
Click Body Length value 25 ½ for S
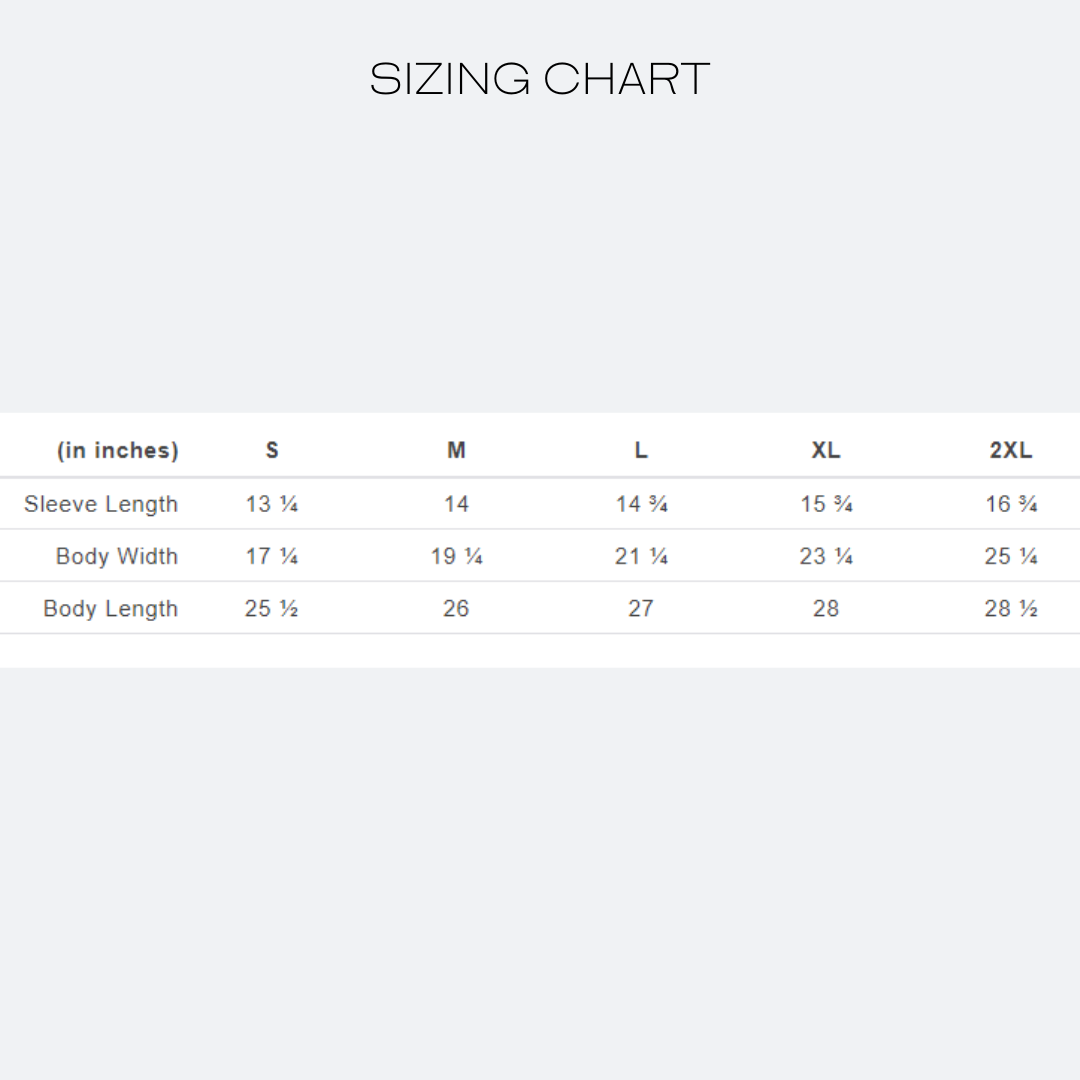coord(271,609)
